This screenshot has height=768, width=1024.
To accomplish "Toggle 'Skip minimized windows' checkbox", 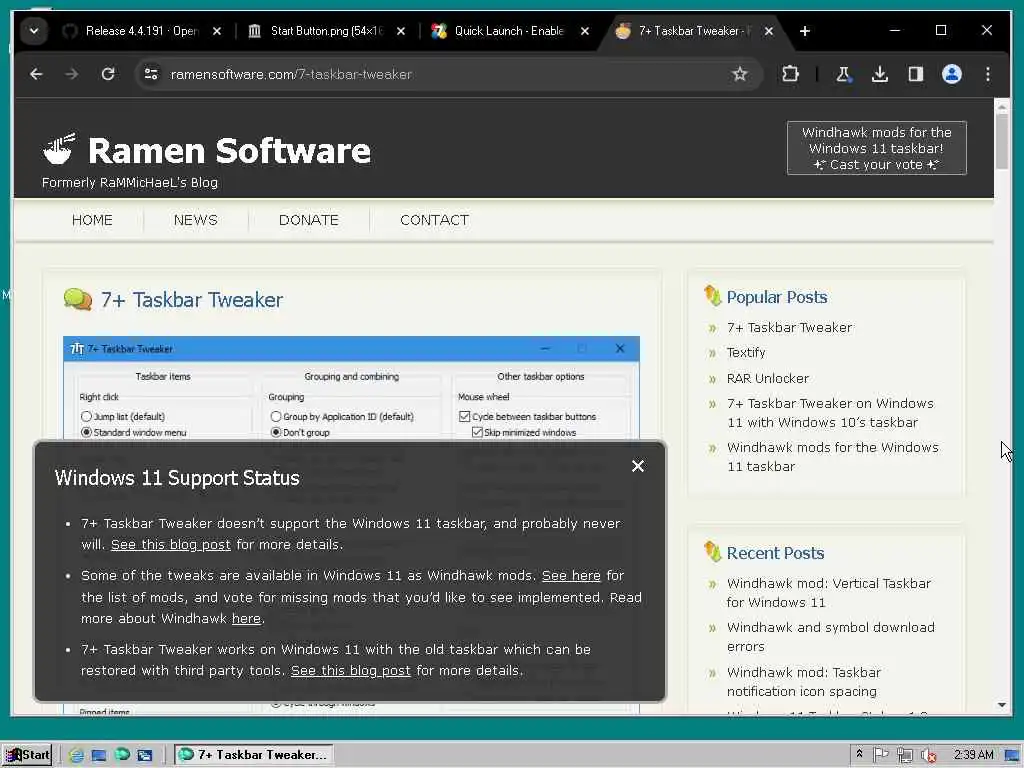I will pos(477,432).
